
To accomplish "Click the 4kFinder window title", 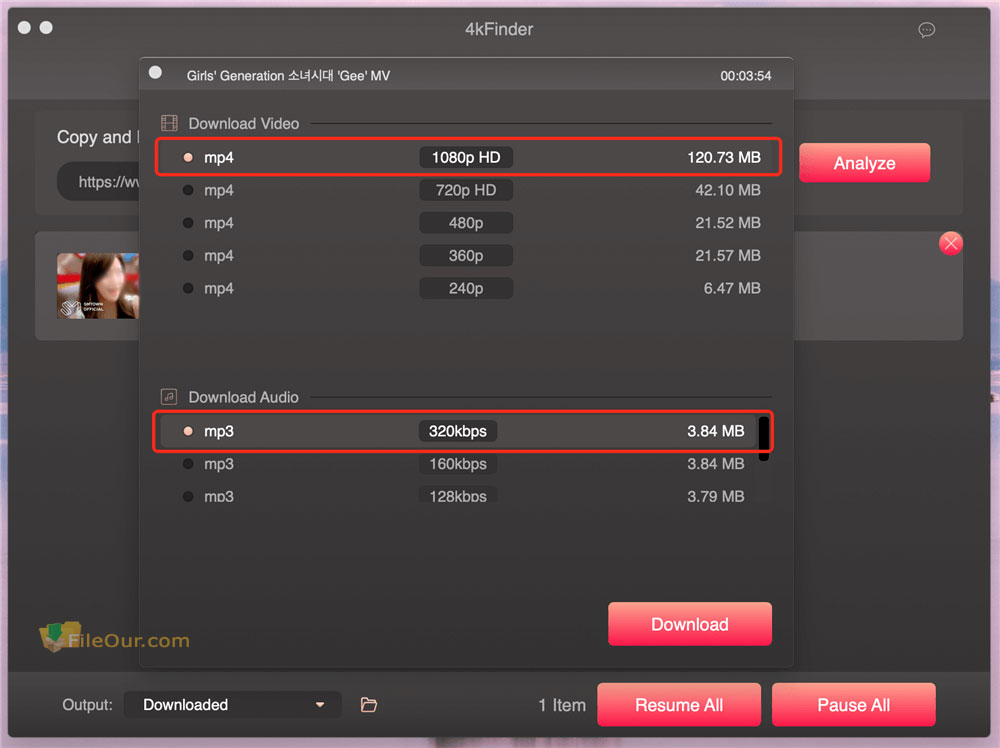I will [x=499, y=29].
